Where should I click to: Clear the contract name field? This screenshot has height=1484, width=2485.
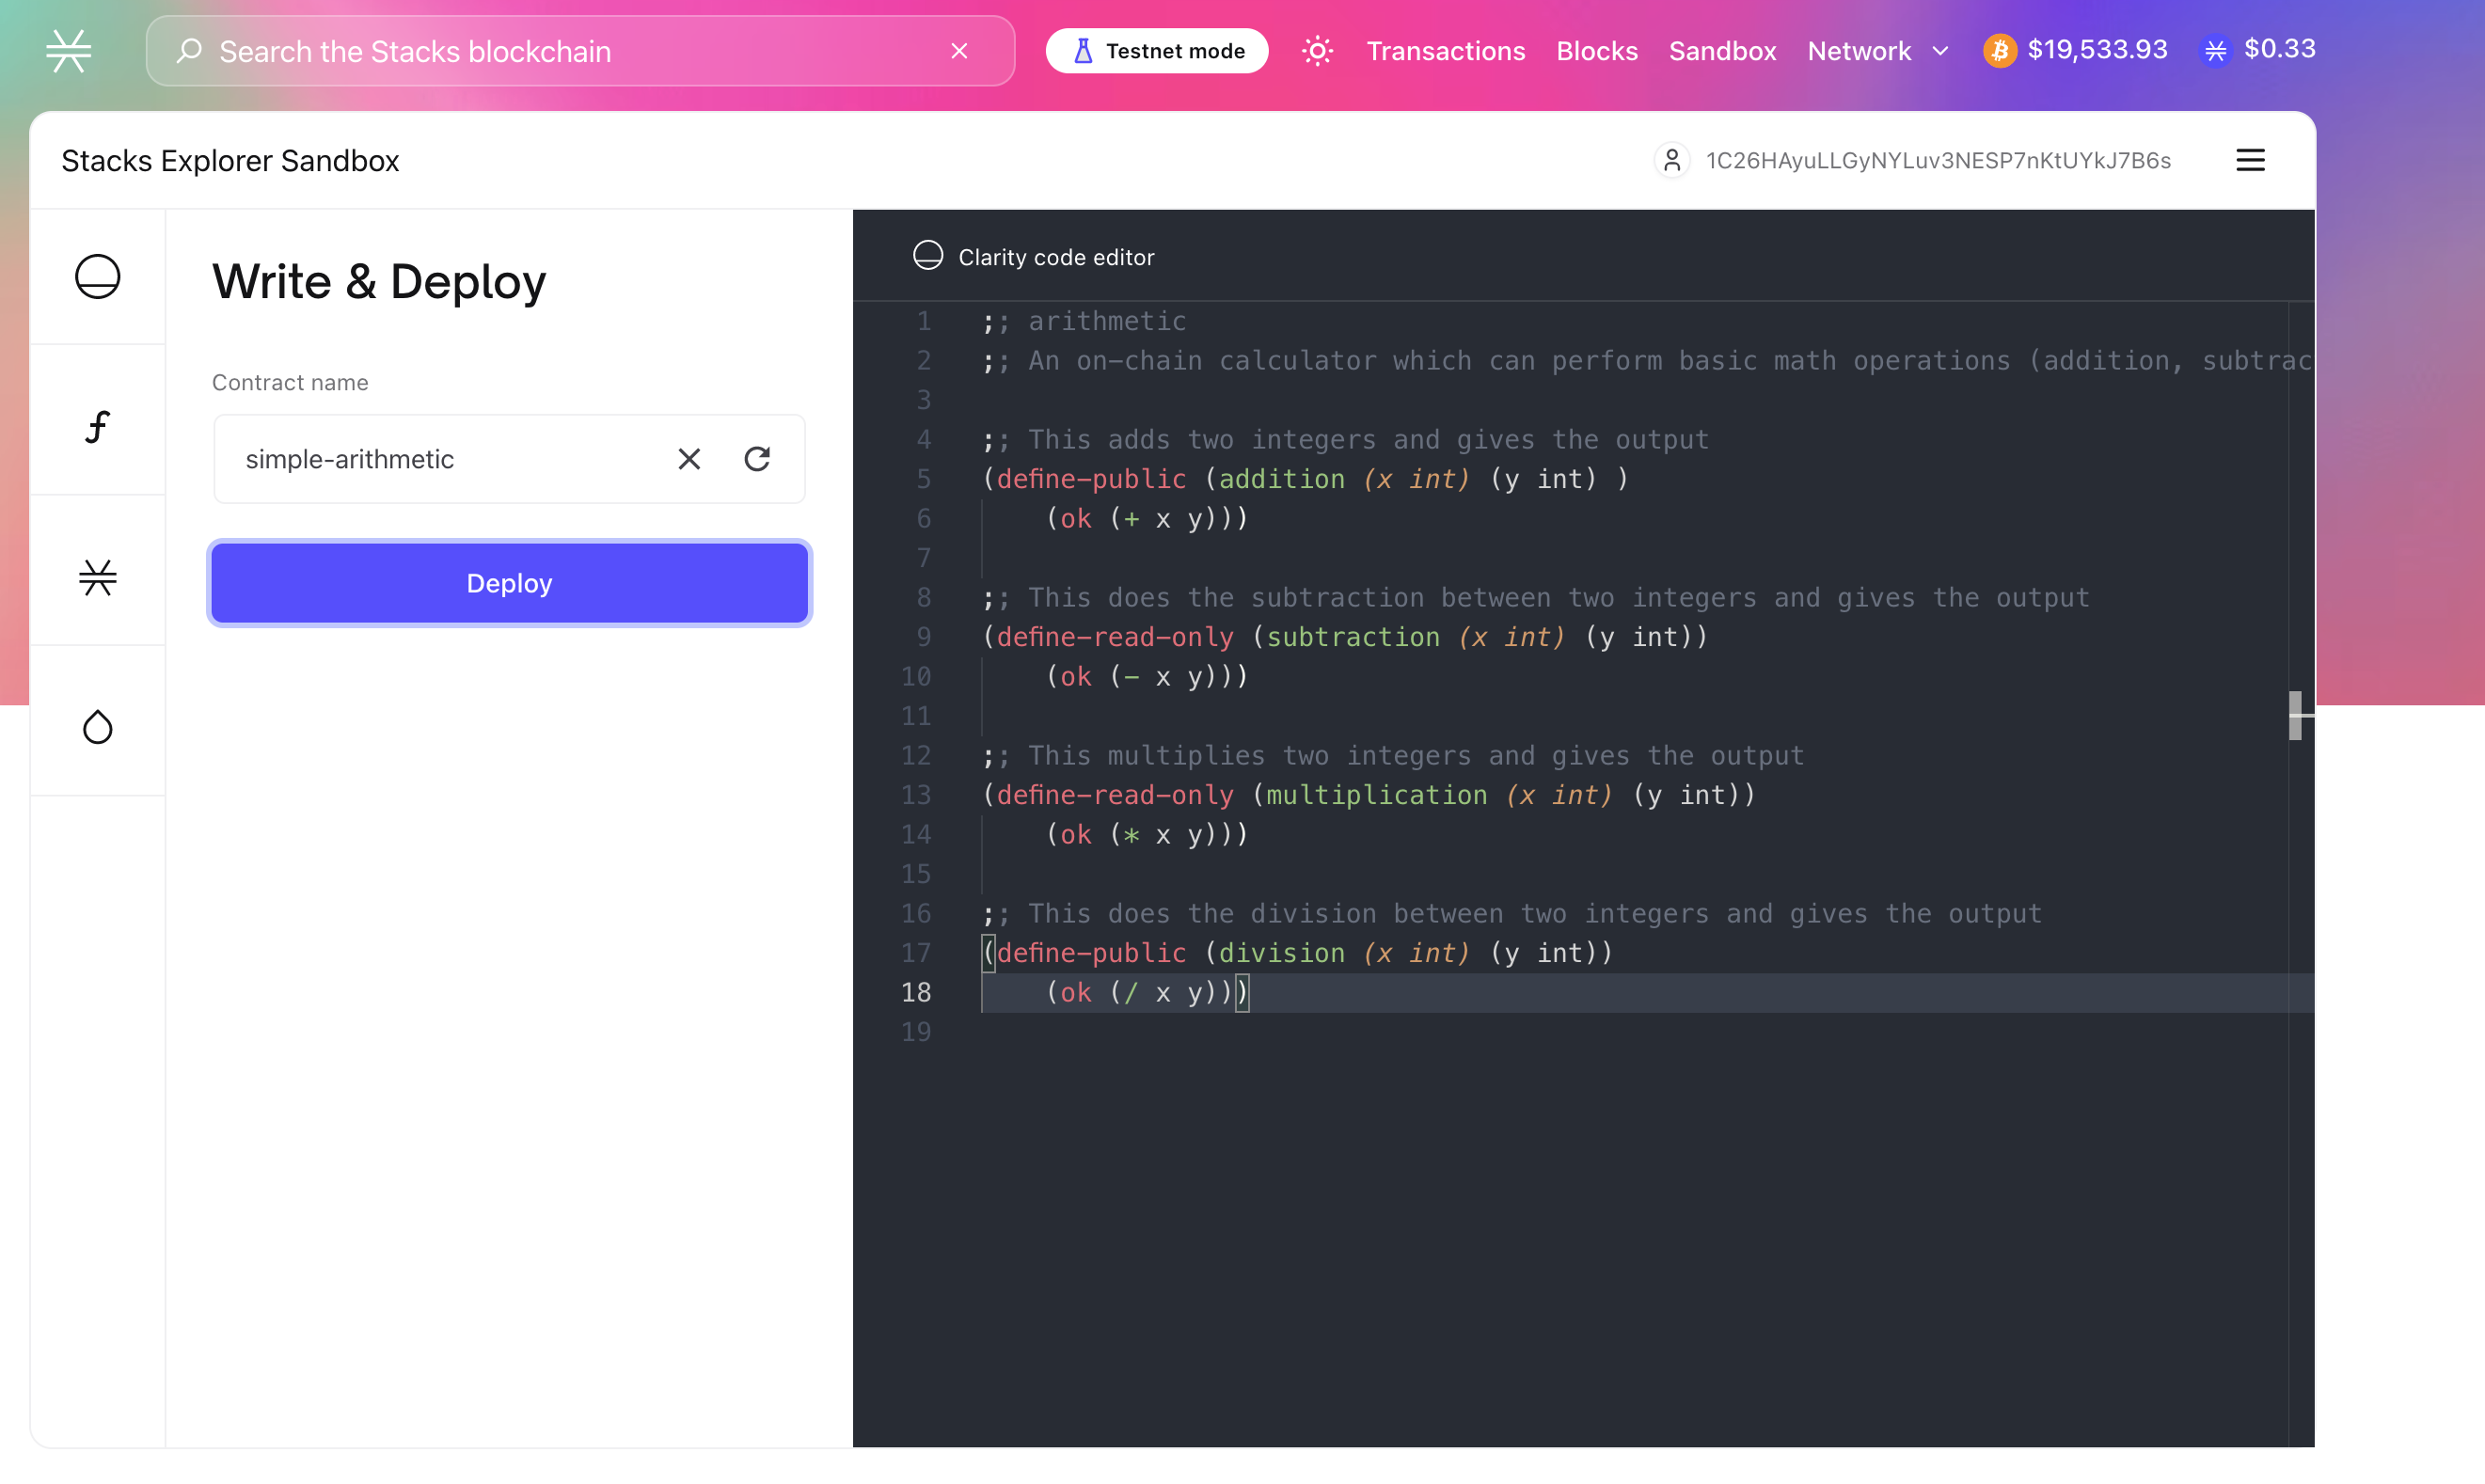point(689,459)
